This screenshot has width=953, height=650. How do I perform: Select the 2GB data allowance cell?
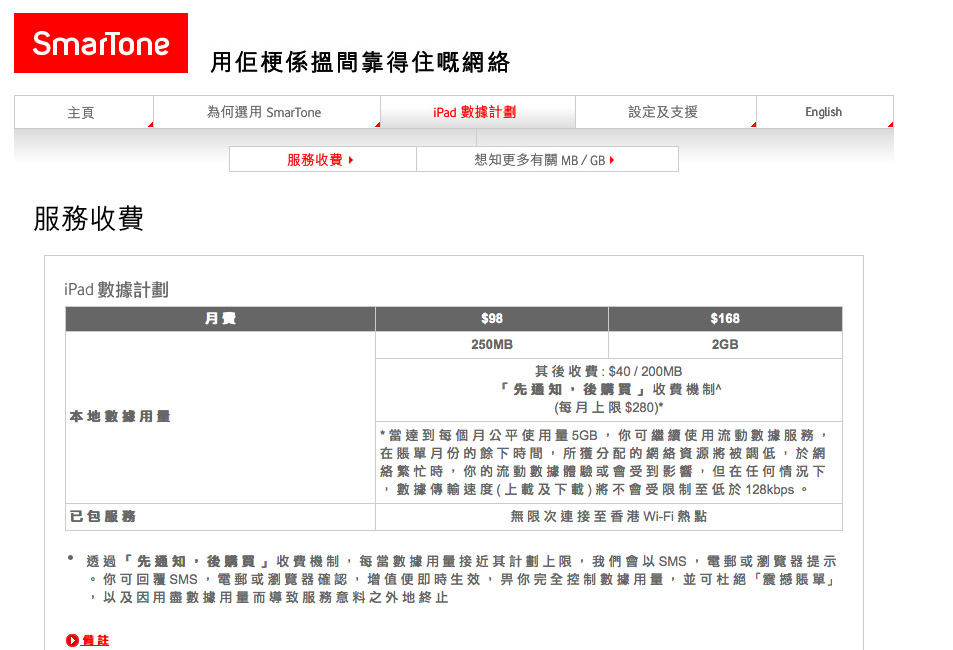coord(725,345)
